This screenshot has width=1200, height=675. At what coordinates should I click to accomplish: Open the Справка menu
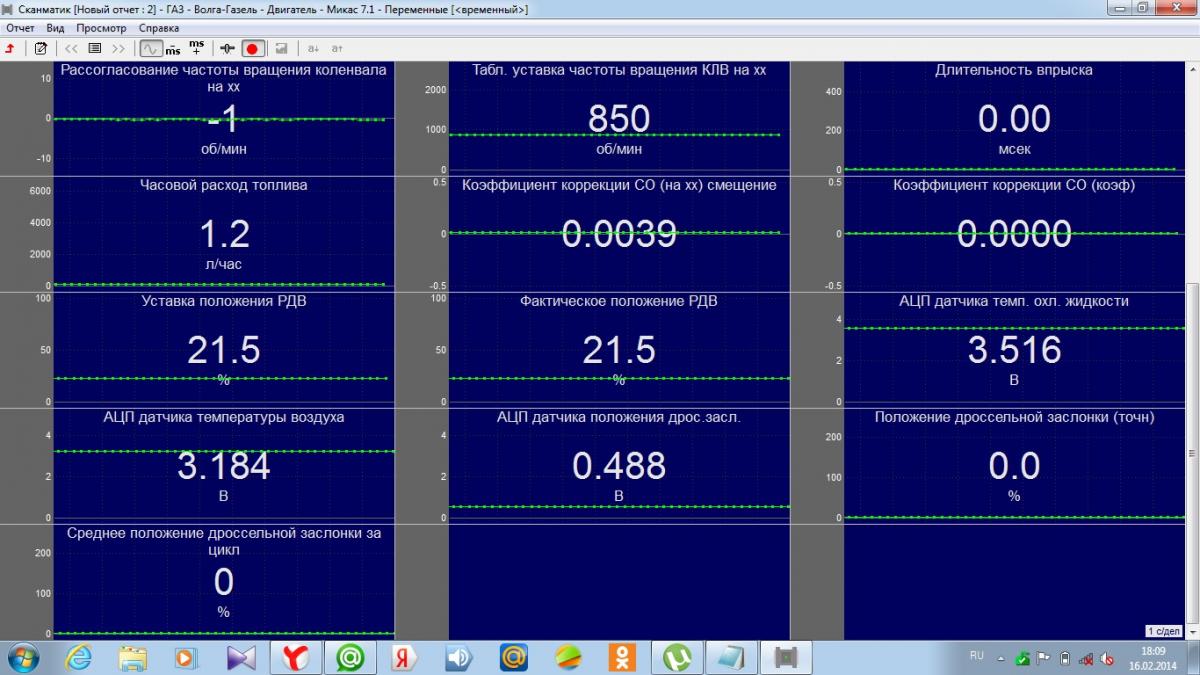tap(159, 28)
